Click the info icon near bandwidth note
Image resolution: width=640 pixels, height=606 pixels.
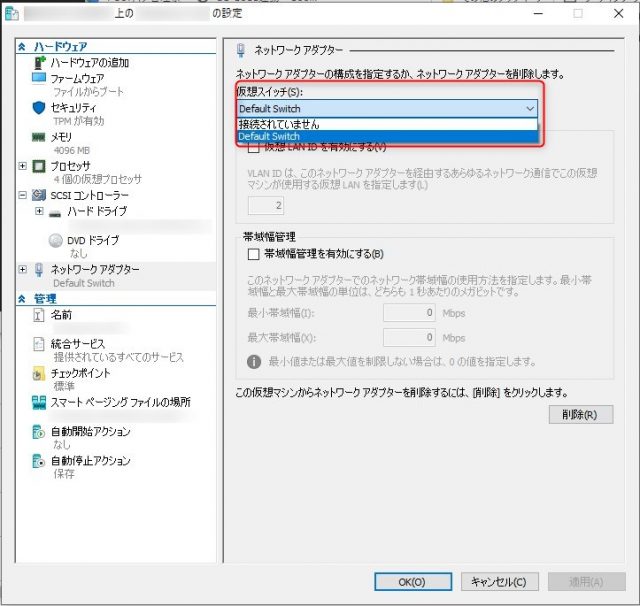point(254,362)
